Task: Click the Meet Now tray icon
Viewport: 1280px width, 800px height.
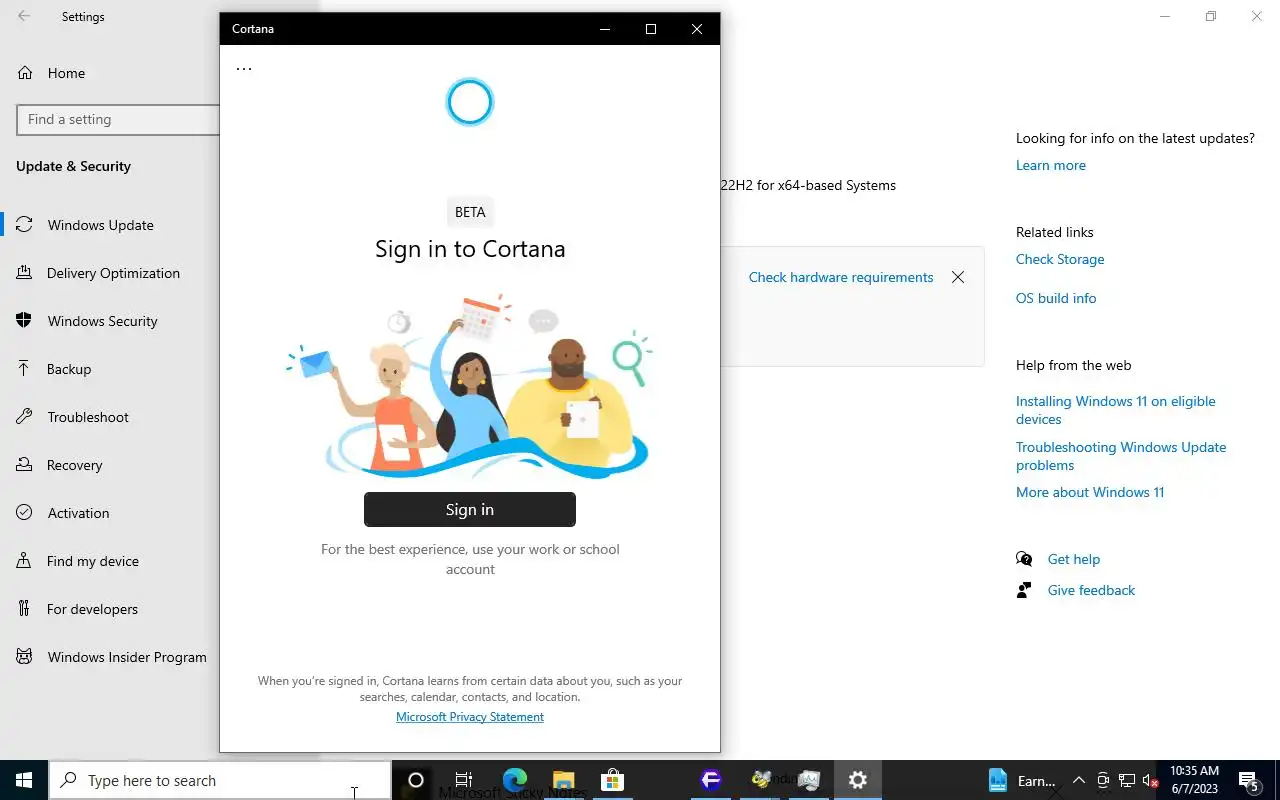Action: point(1103,781)
